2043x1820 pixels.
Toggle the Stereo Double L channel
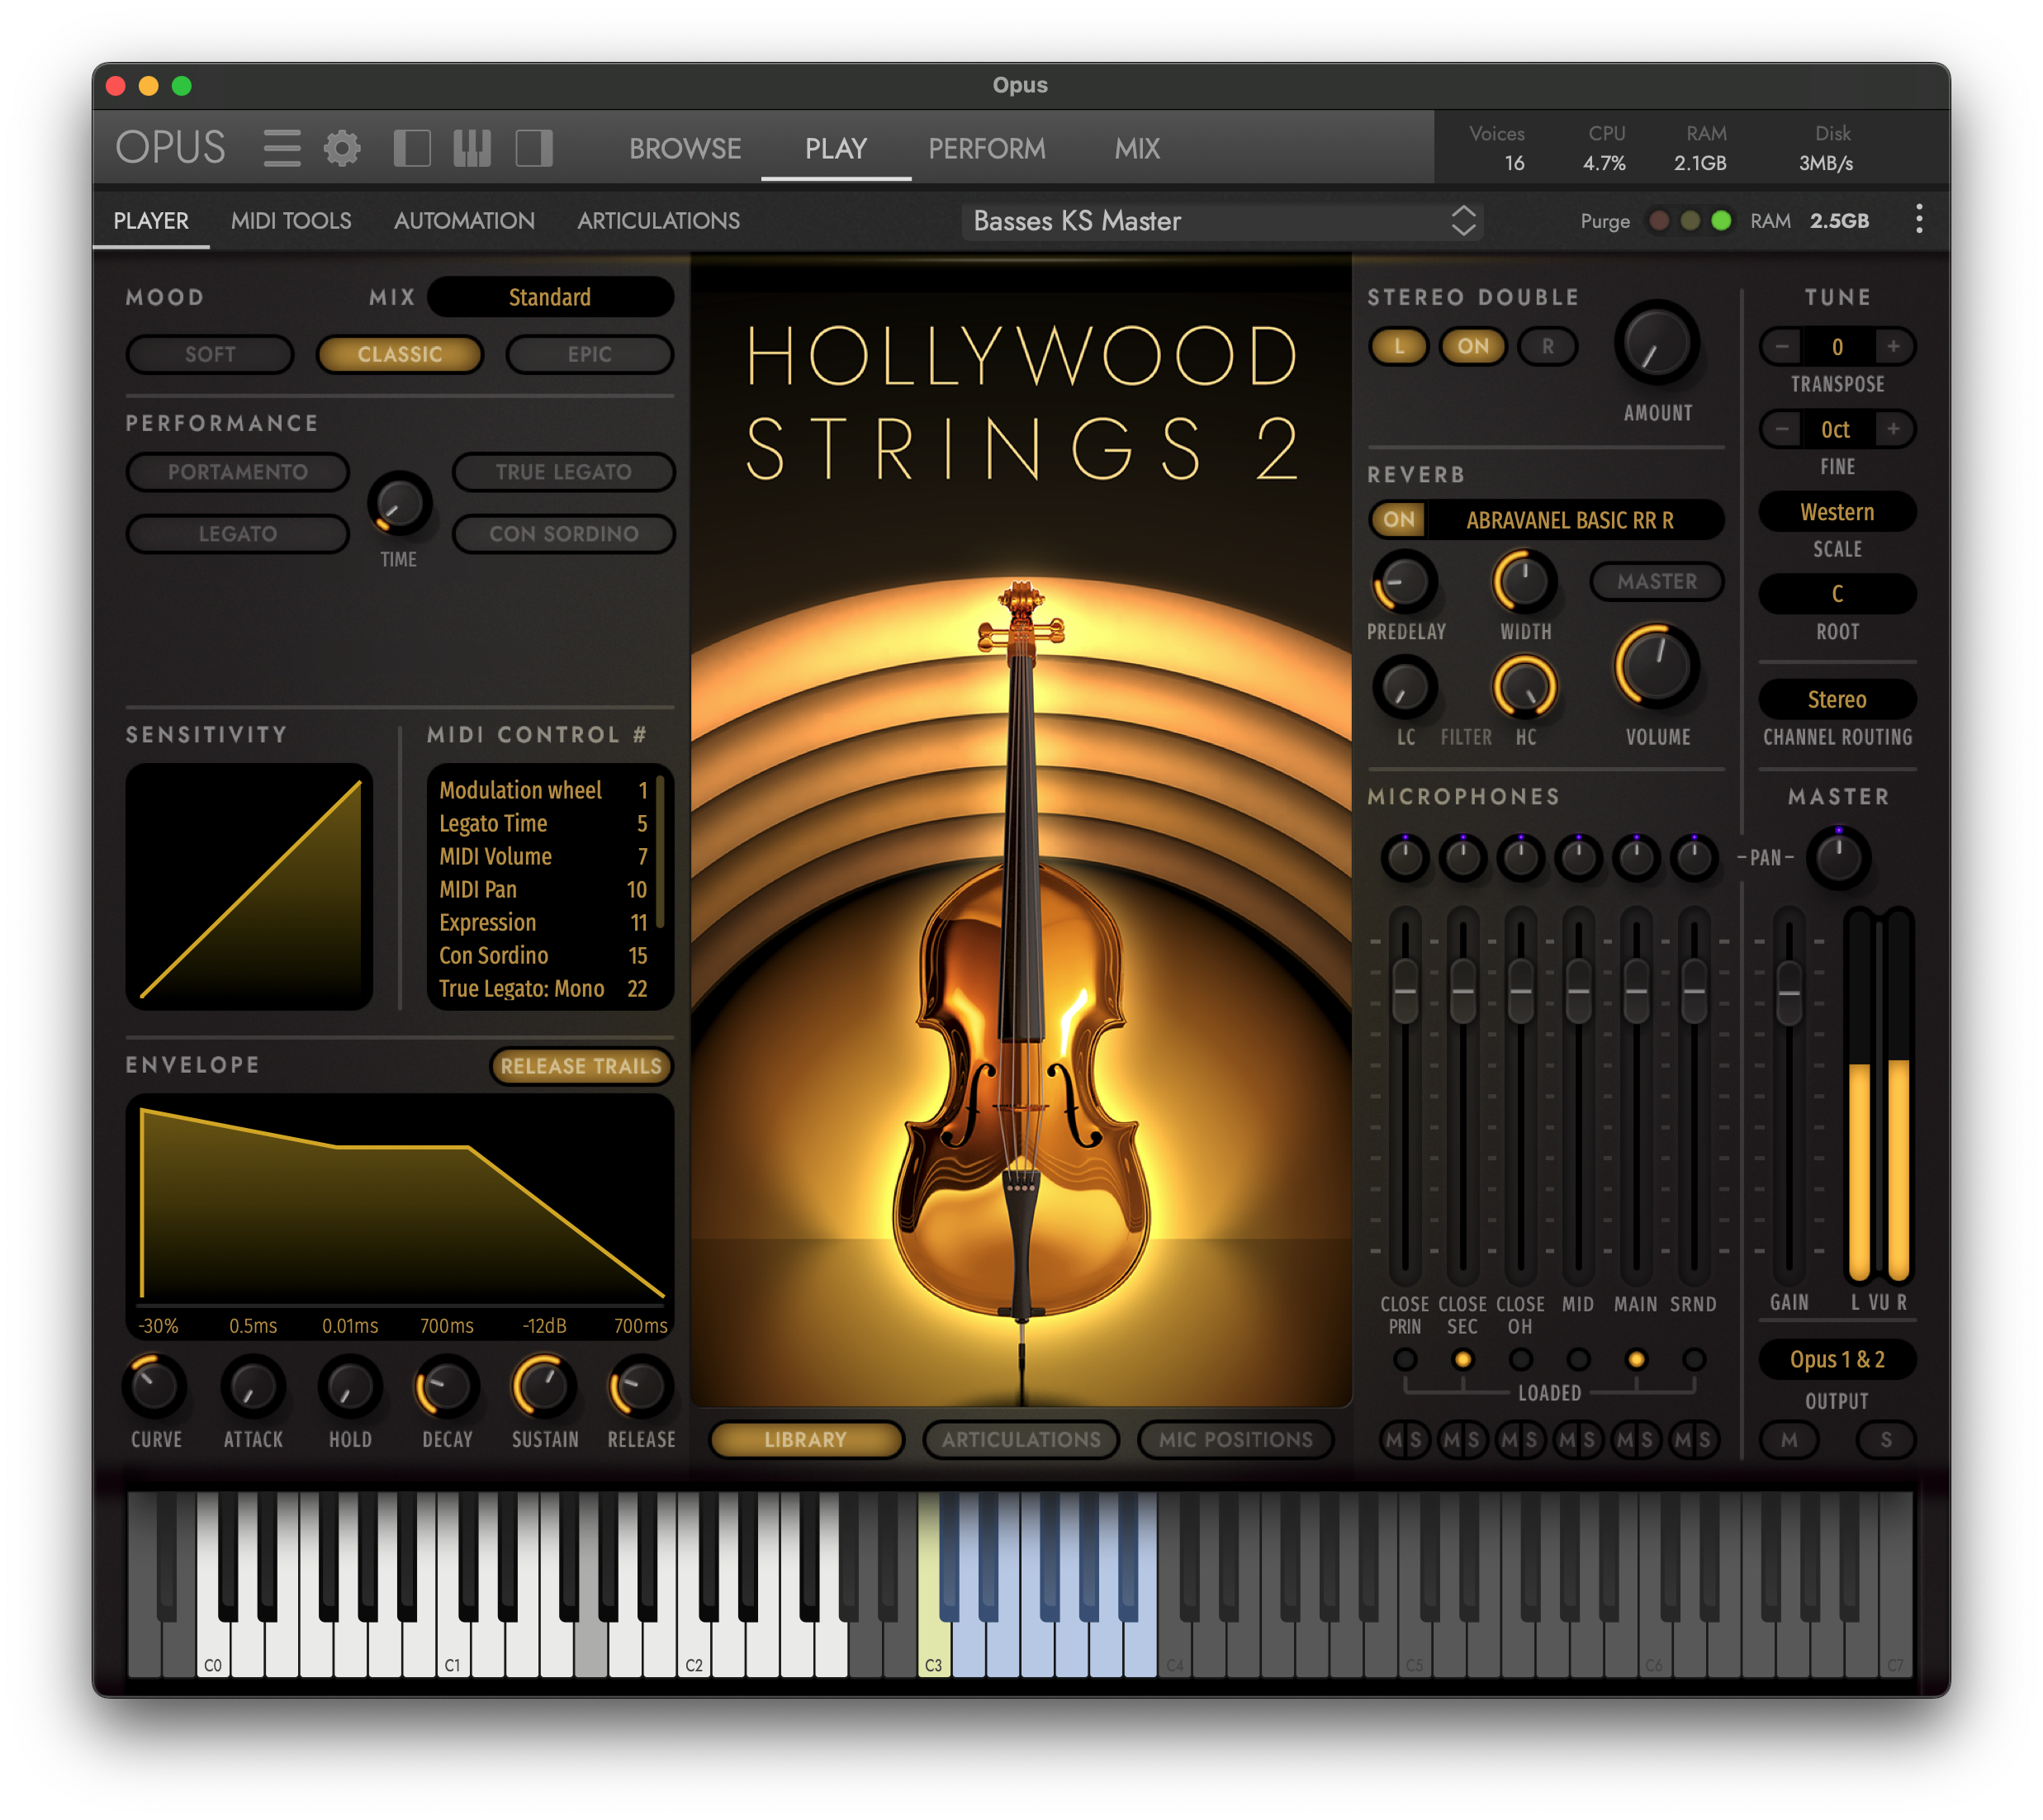coord(1398,346)
